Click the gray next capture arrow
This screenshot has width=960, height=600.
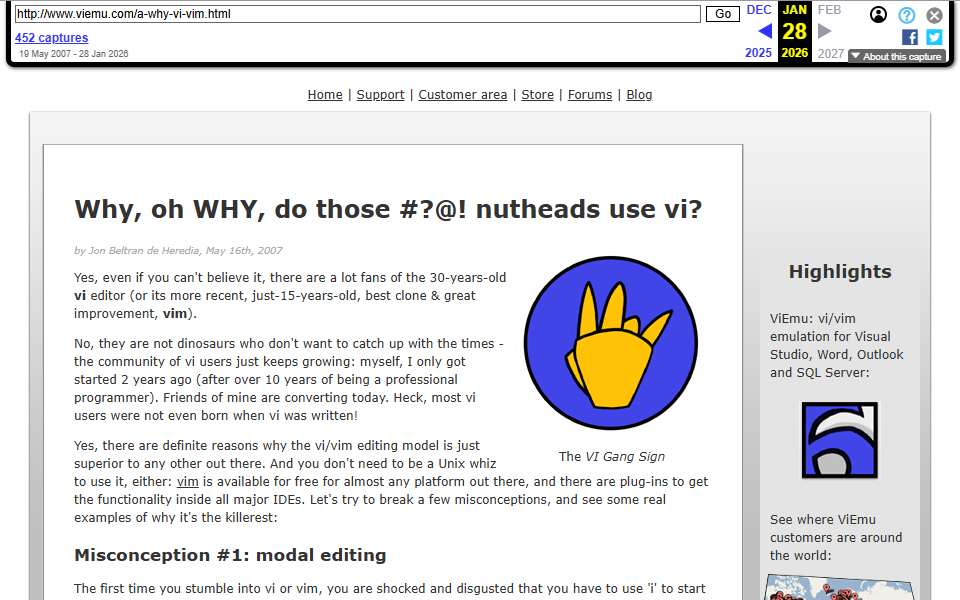(824, 31)
